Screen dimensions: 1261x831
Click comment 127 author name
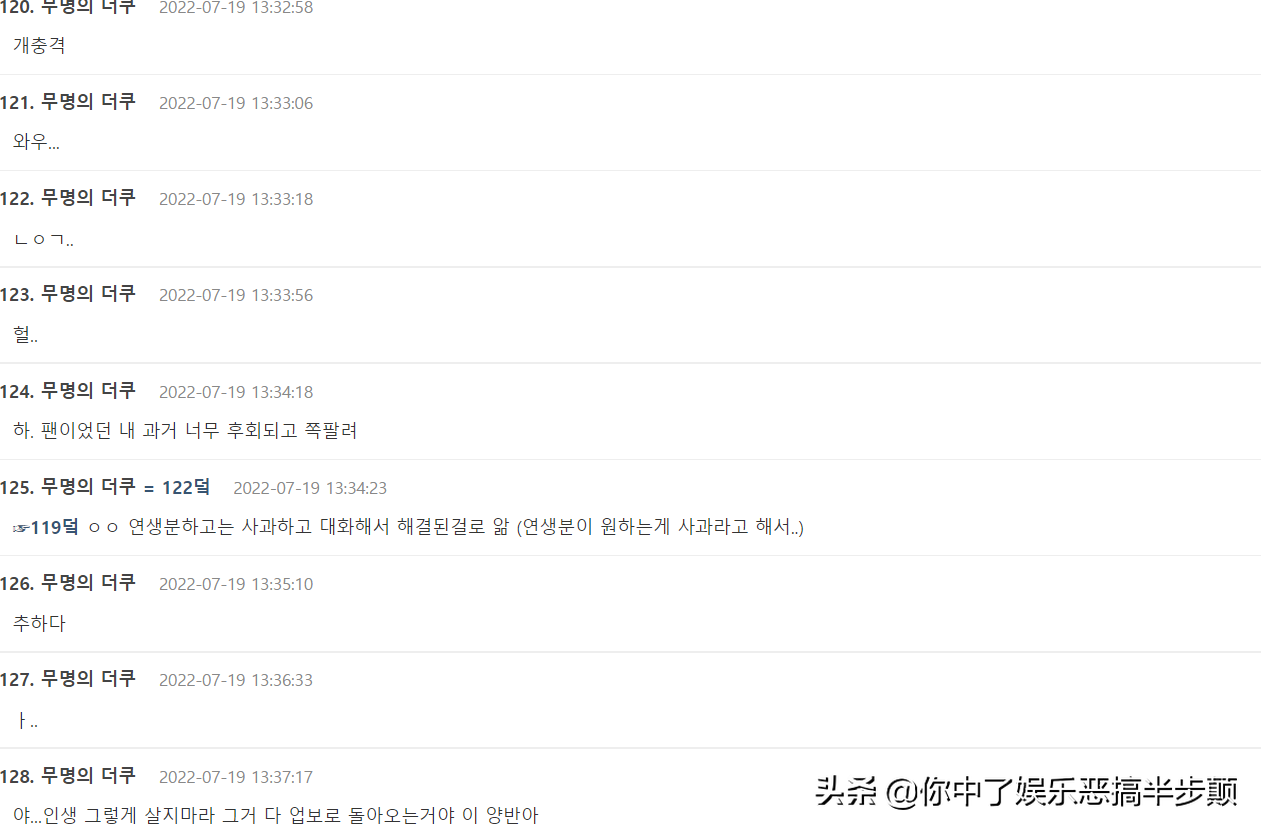(x=88, y=679)
